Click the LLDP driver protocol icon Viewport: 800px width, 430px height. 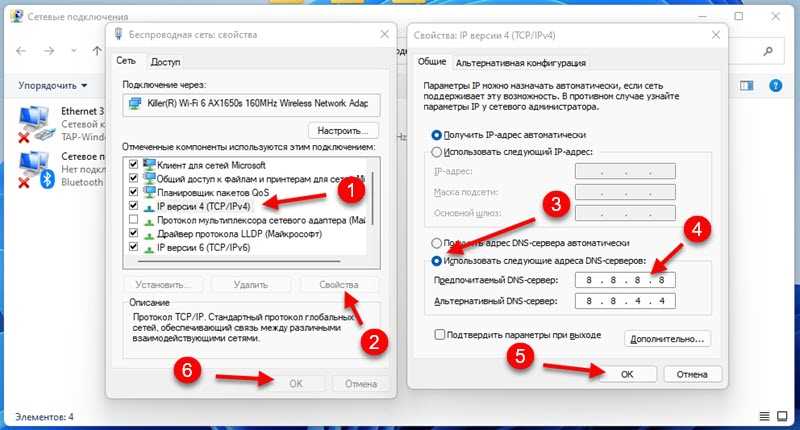coord(149,235)
